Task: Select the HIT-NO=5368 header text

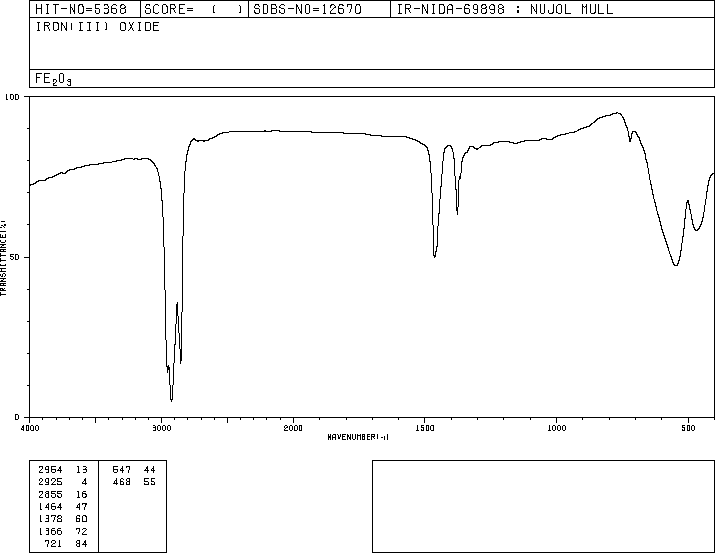Action: coord(81,9)
